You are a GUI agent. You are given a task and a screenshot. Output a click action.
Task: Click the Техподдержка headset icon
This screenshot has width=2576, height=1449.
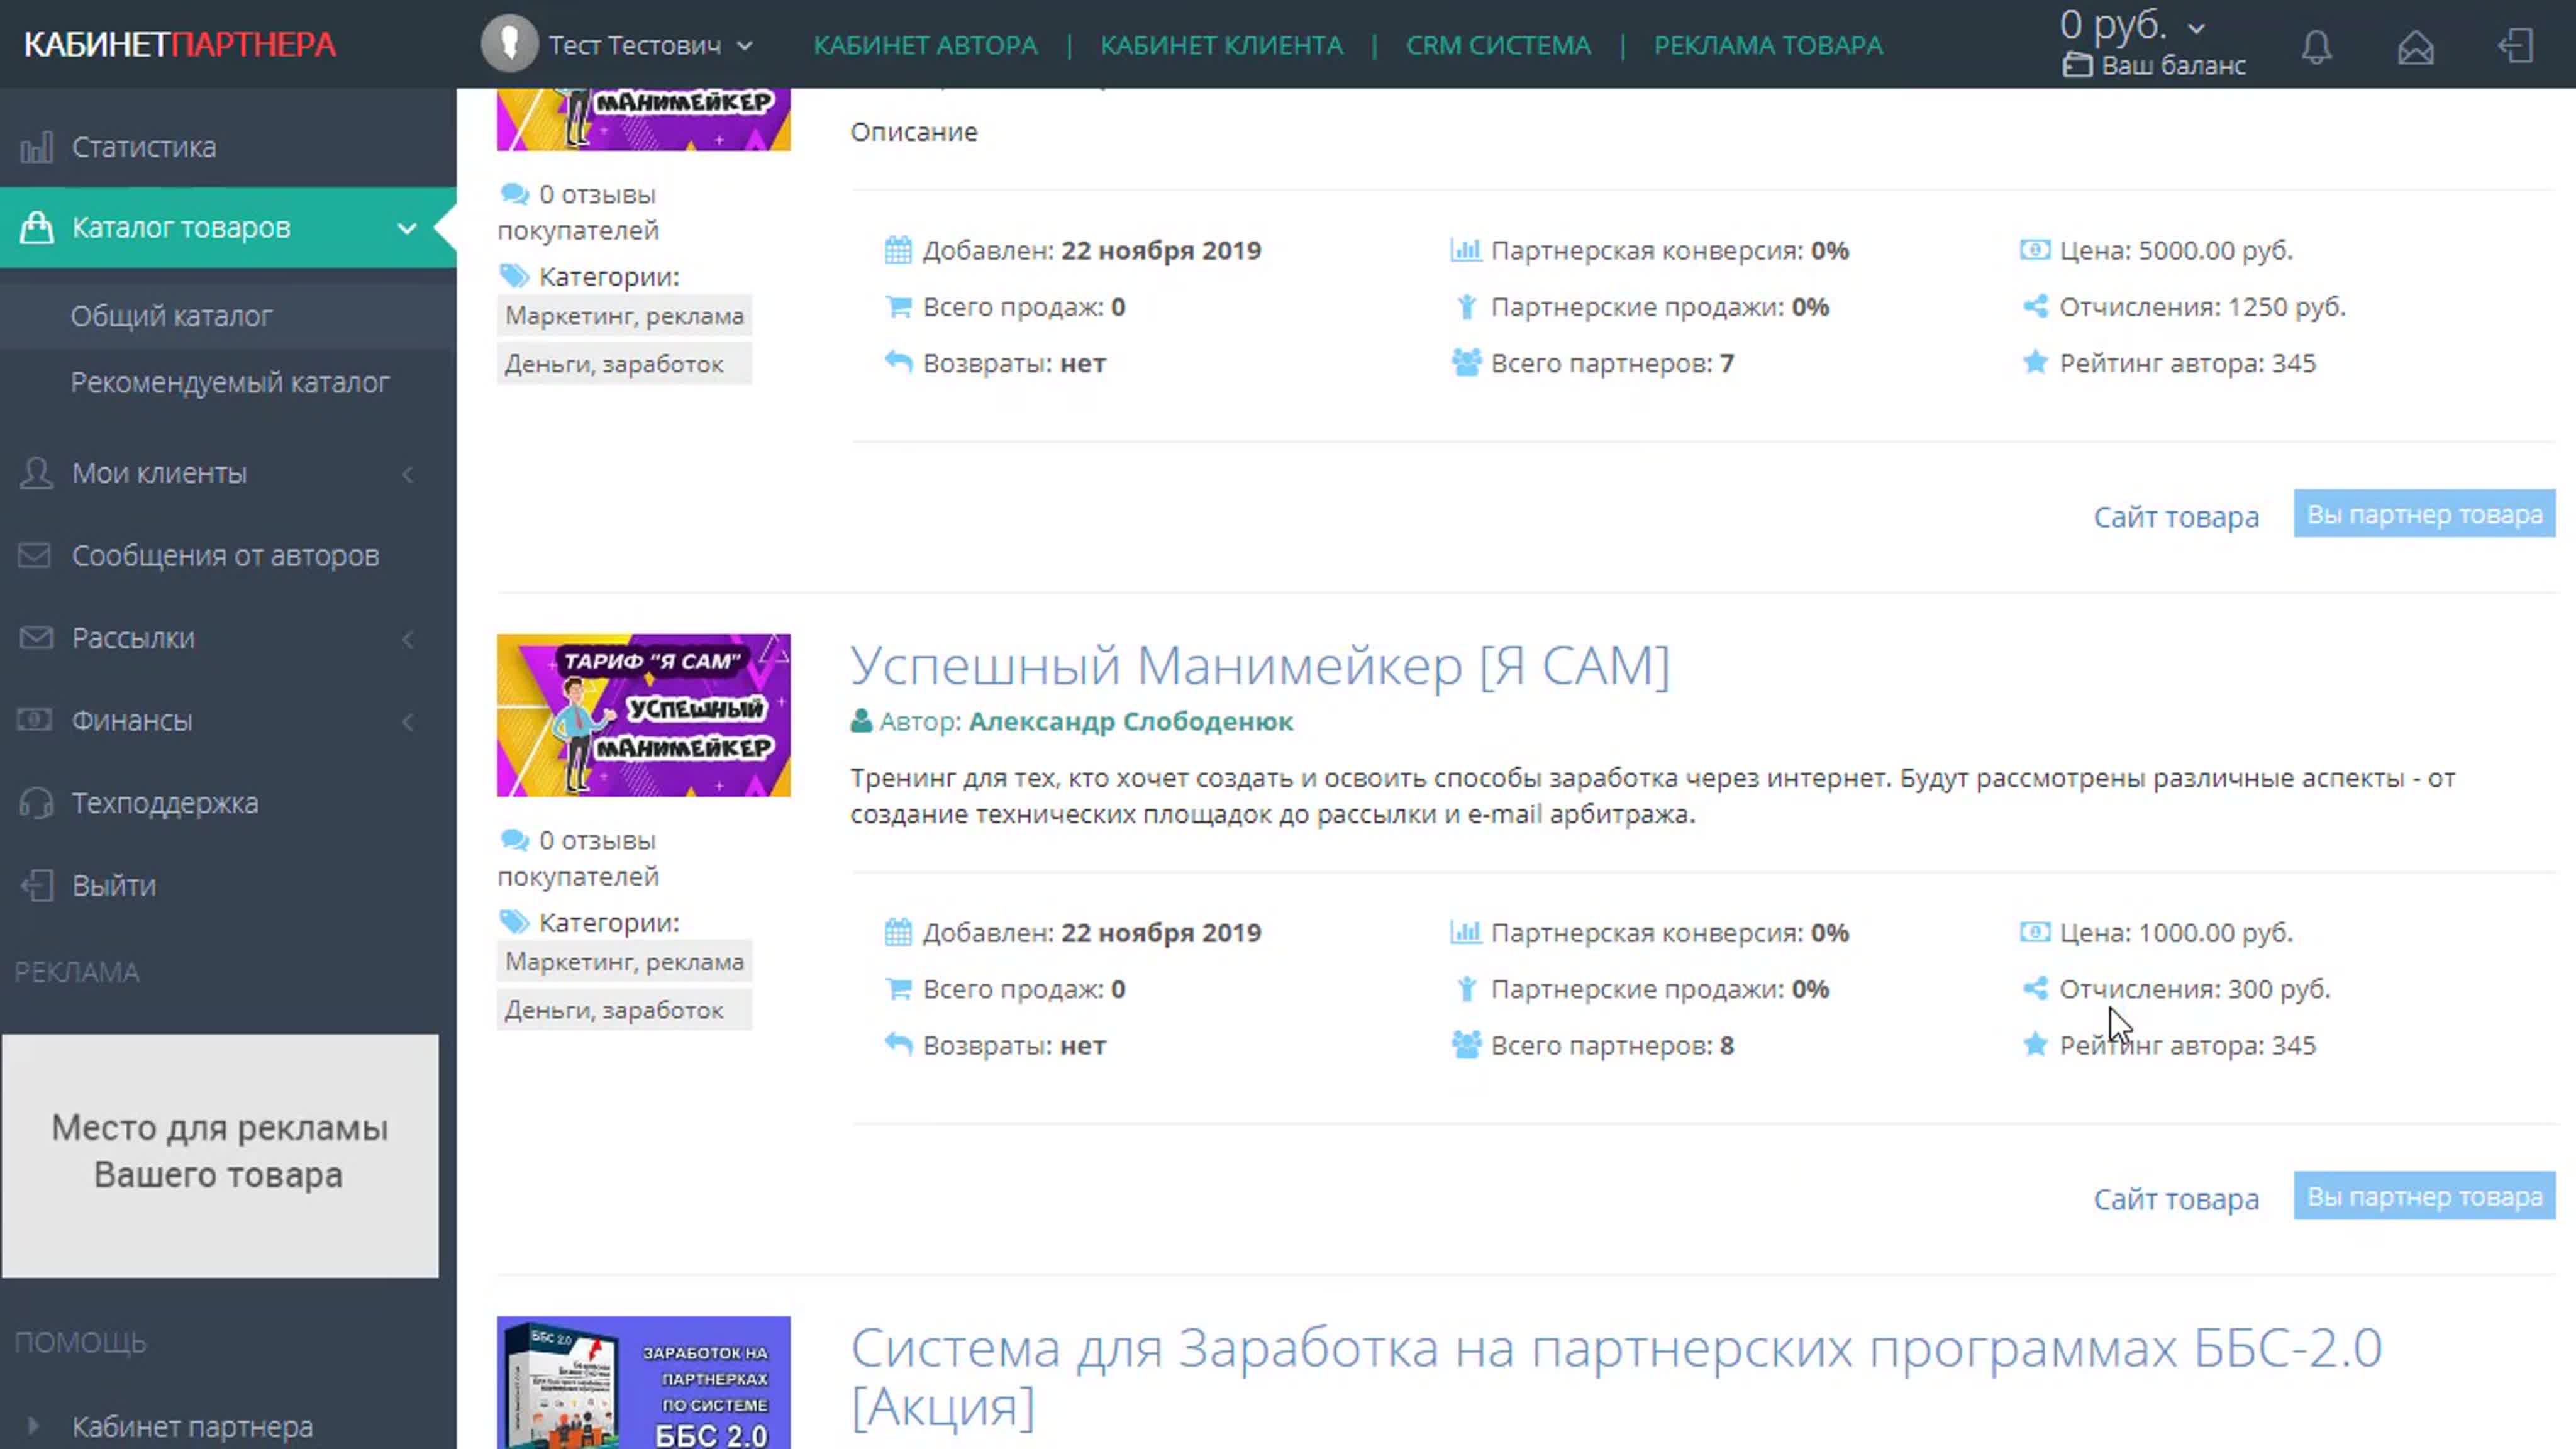click(36, 803)
